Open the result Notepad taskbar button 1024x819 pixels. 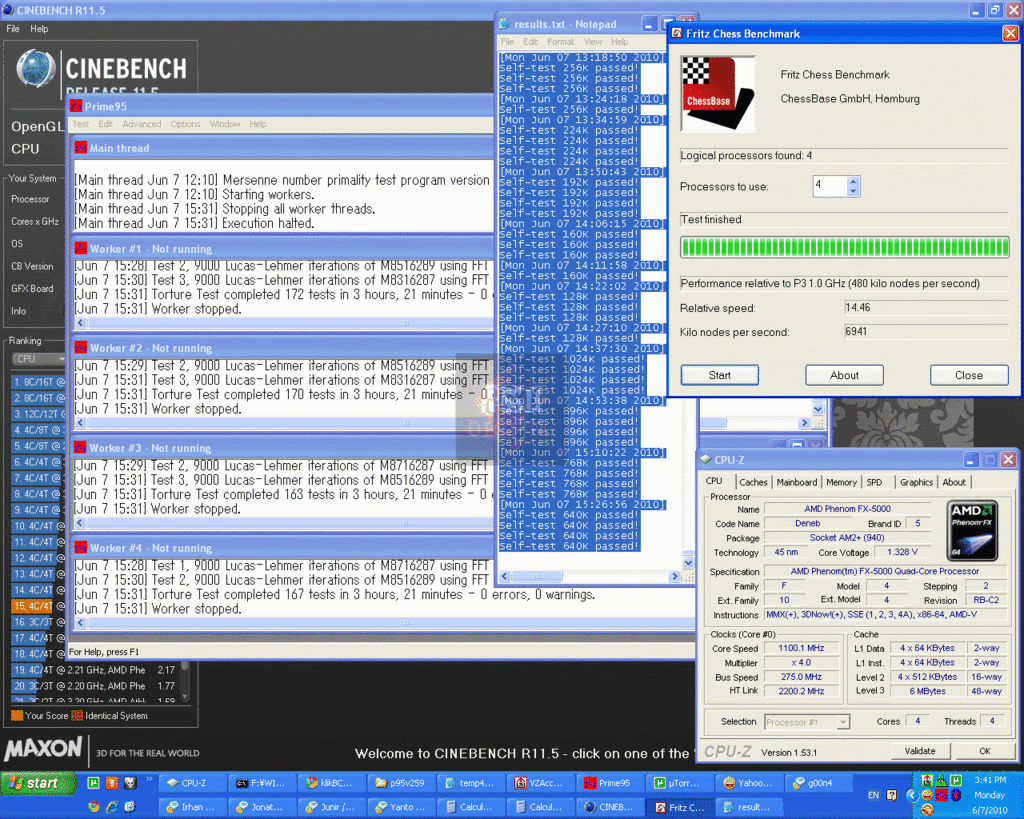(748, 807)
